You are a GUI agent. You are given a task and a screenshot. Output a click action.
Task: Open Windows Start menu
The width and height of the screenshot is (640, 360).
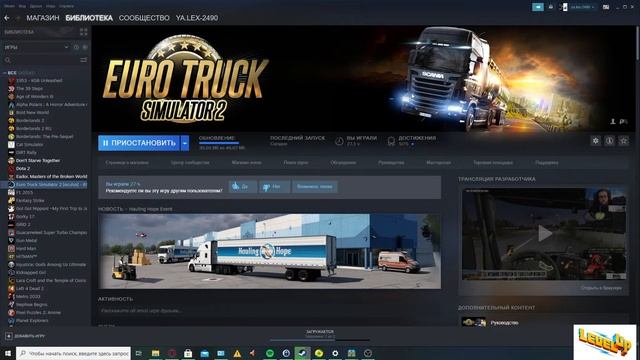tap(7, 353)
